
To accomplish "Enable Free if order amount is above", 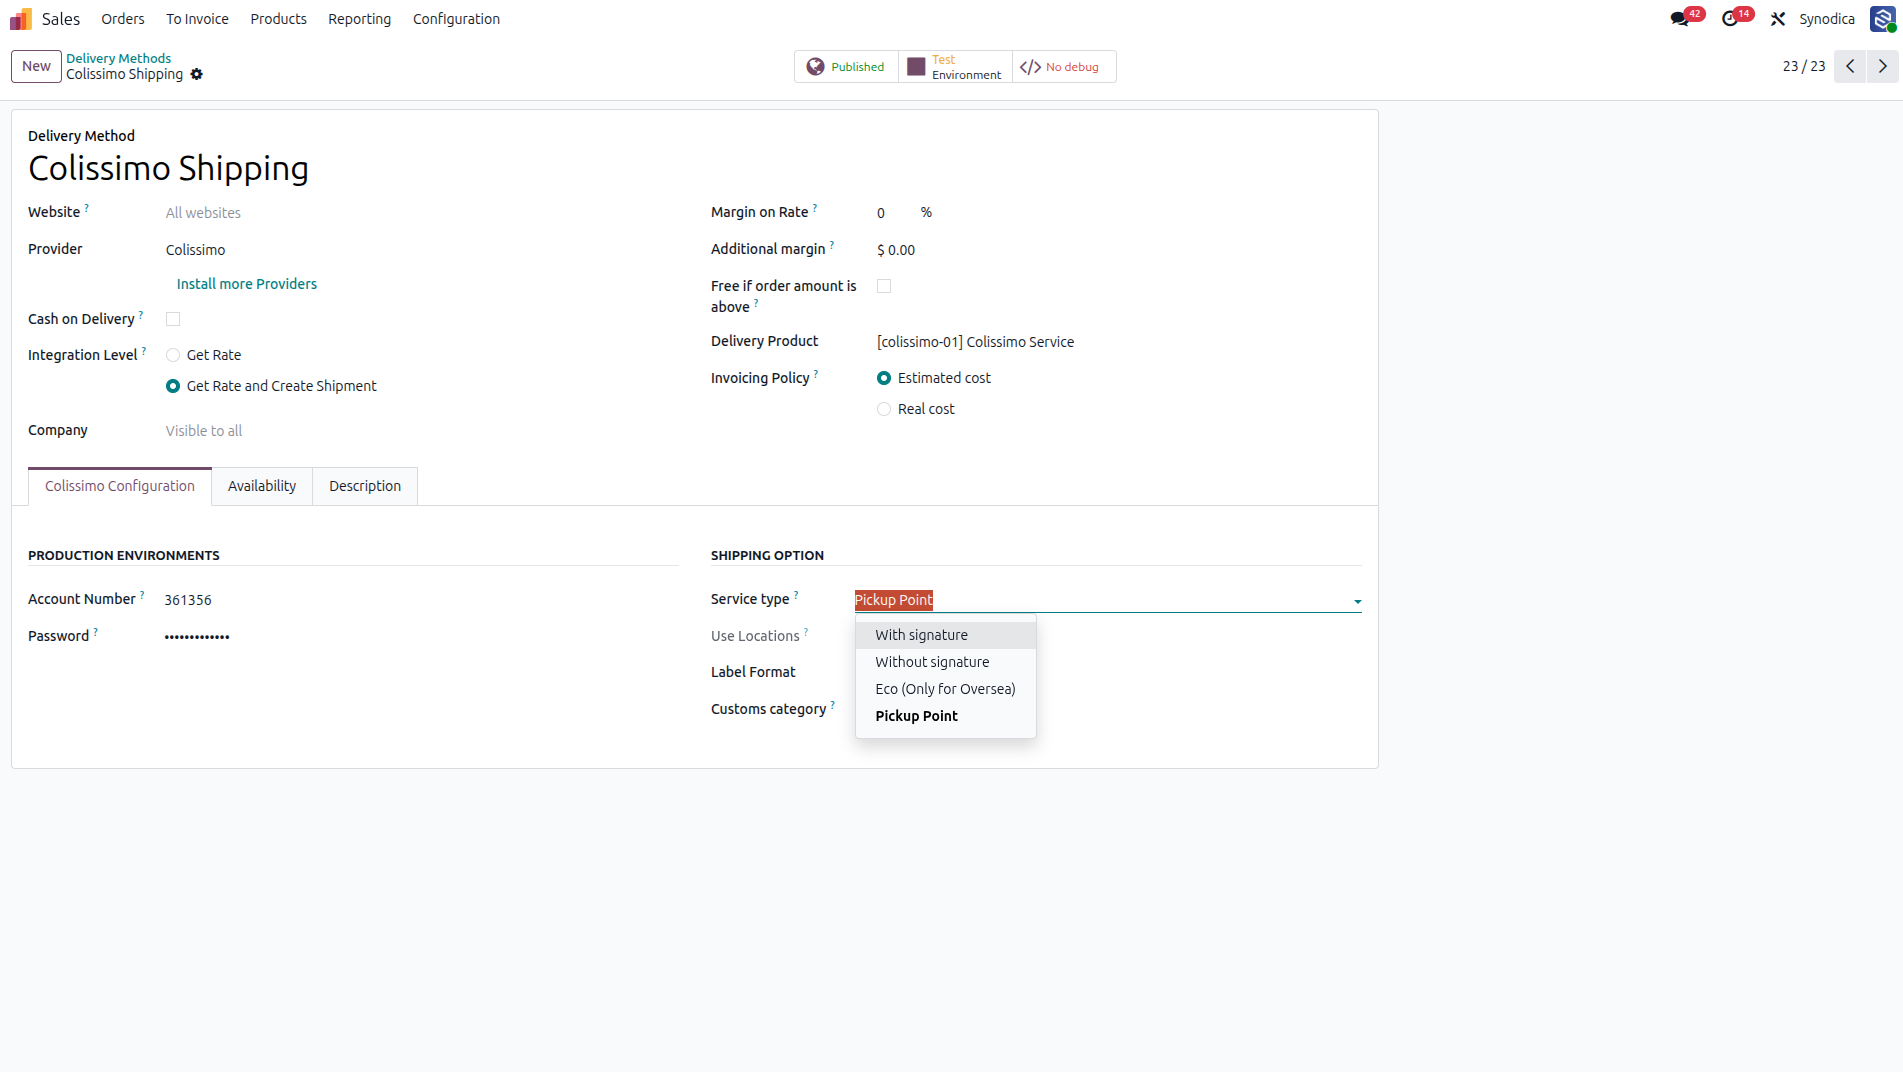I will pyautogui.click(x=884, y=286).
